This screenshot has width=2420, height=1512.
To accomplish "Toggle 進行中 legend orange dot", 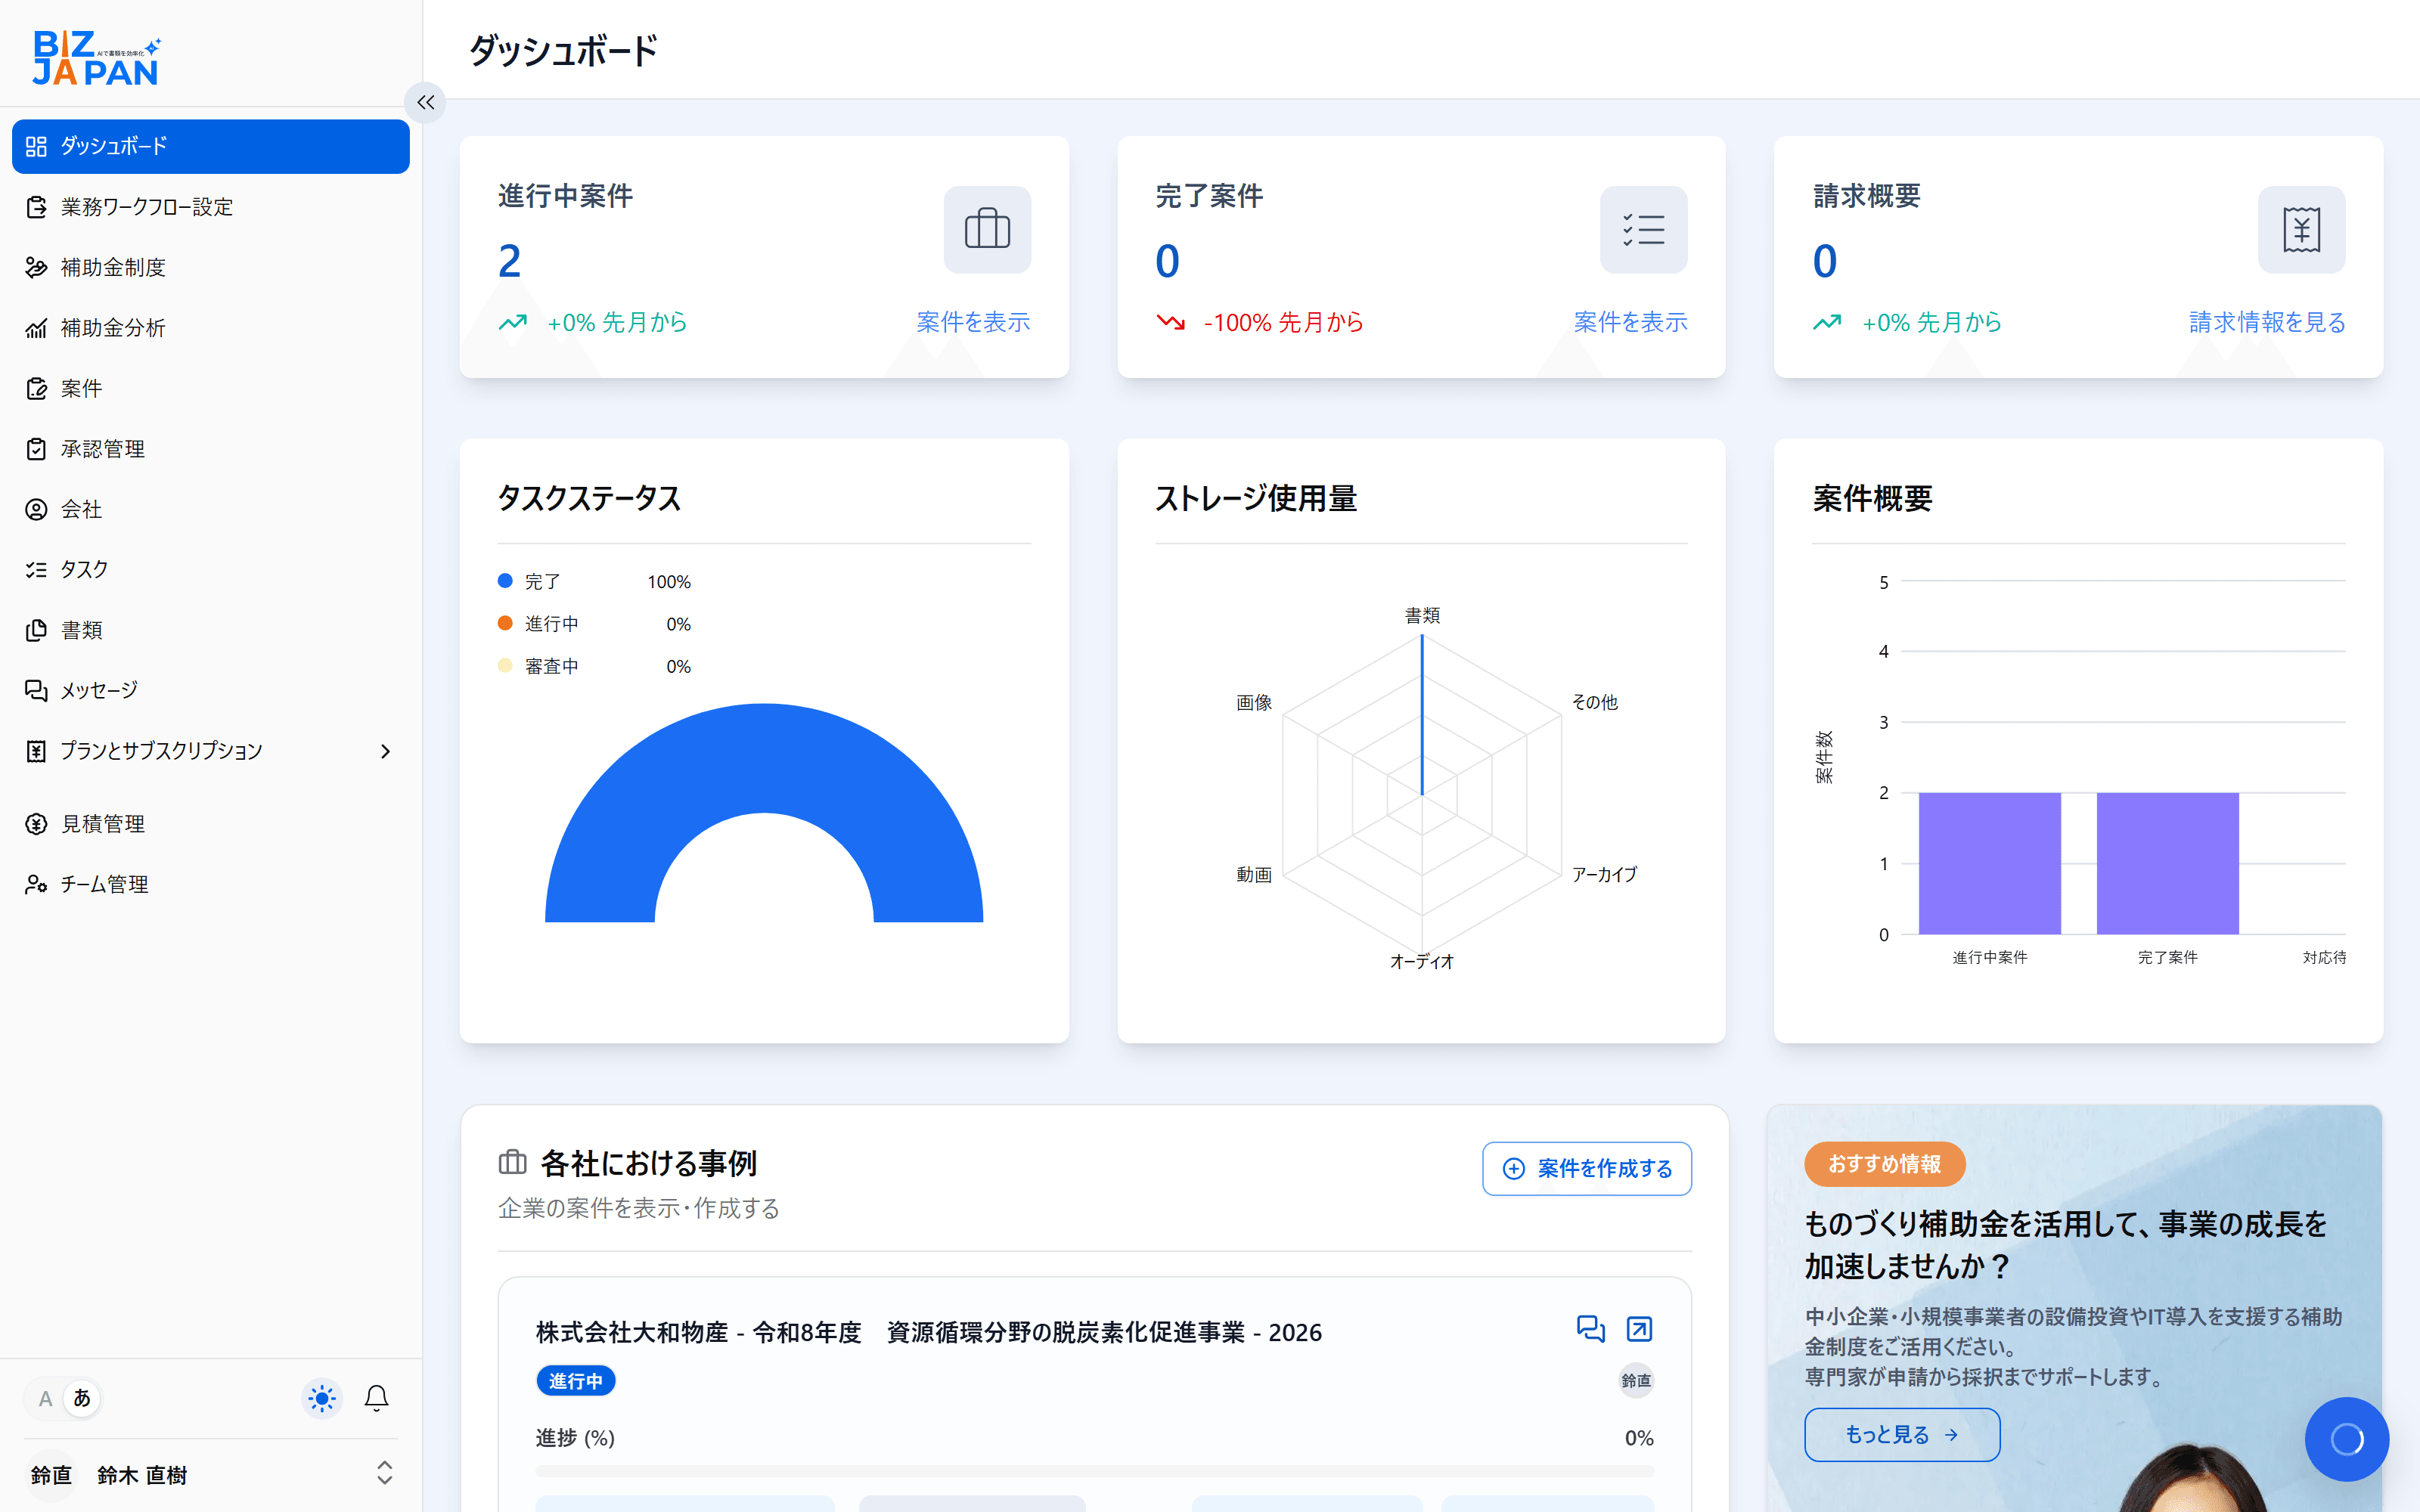I will (x=505, y=623).
